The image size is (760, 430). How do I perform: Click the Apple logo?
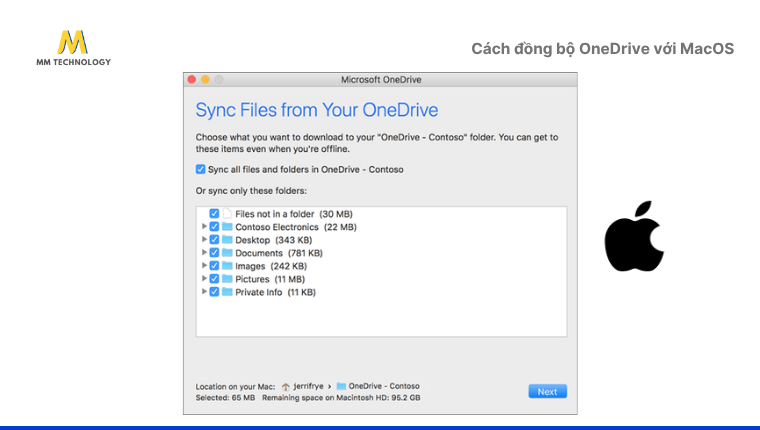(634, 236)
